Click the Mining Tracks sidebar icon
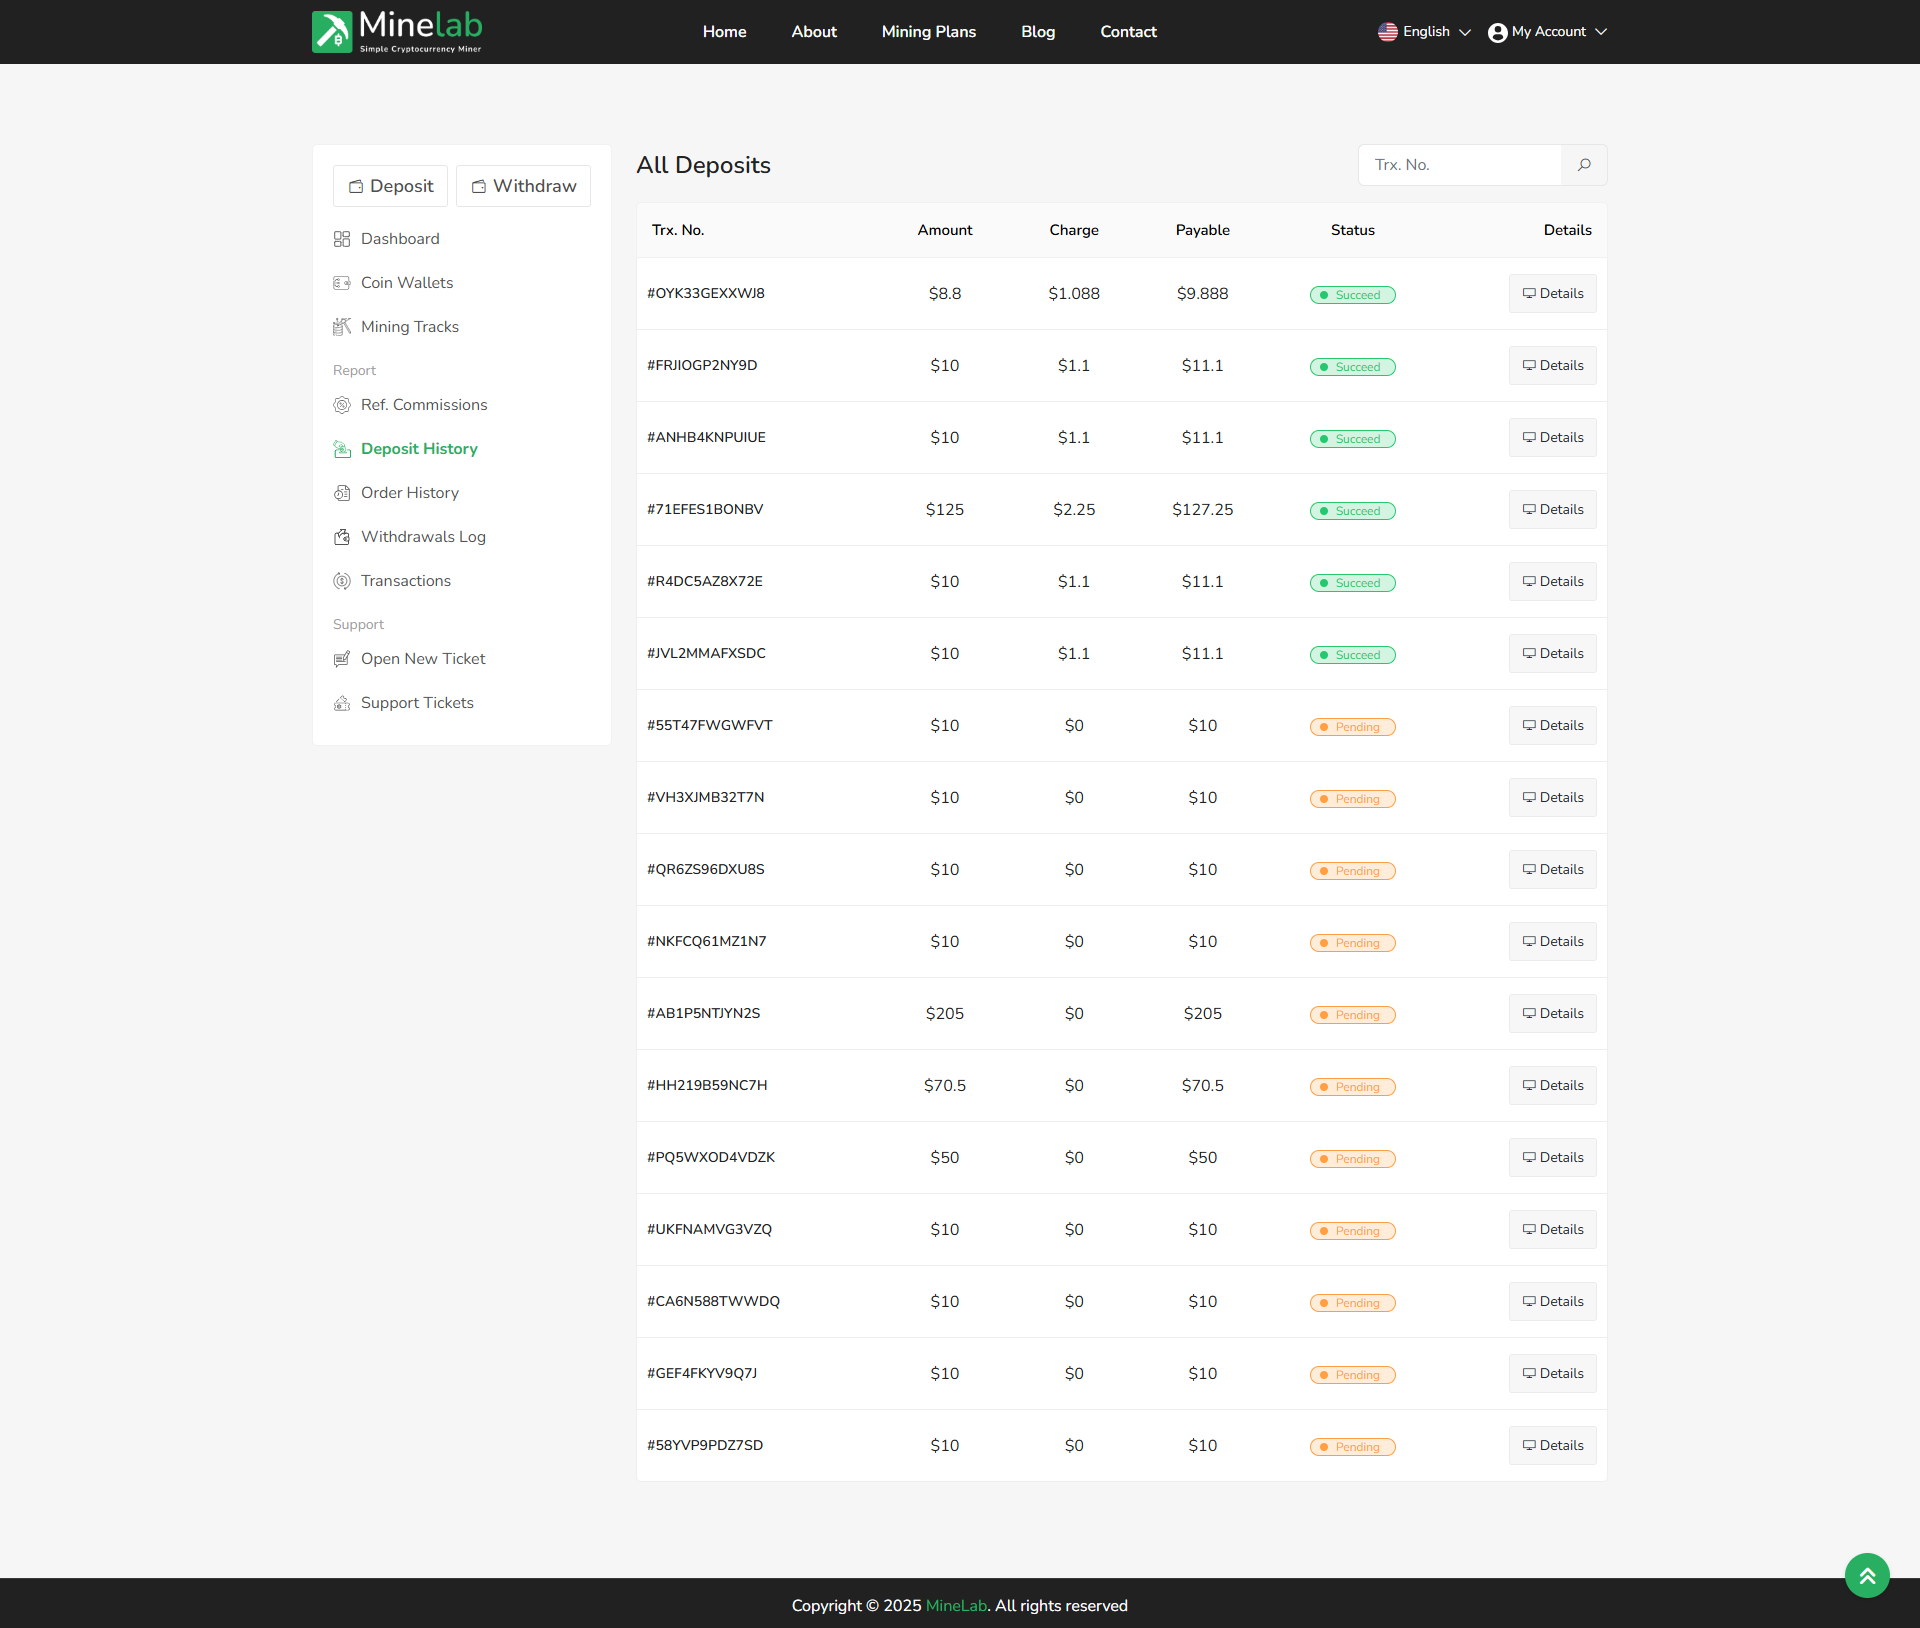Screen dimensions: 1920x1628 [342, 327]
